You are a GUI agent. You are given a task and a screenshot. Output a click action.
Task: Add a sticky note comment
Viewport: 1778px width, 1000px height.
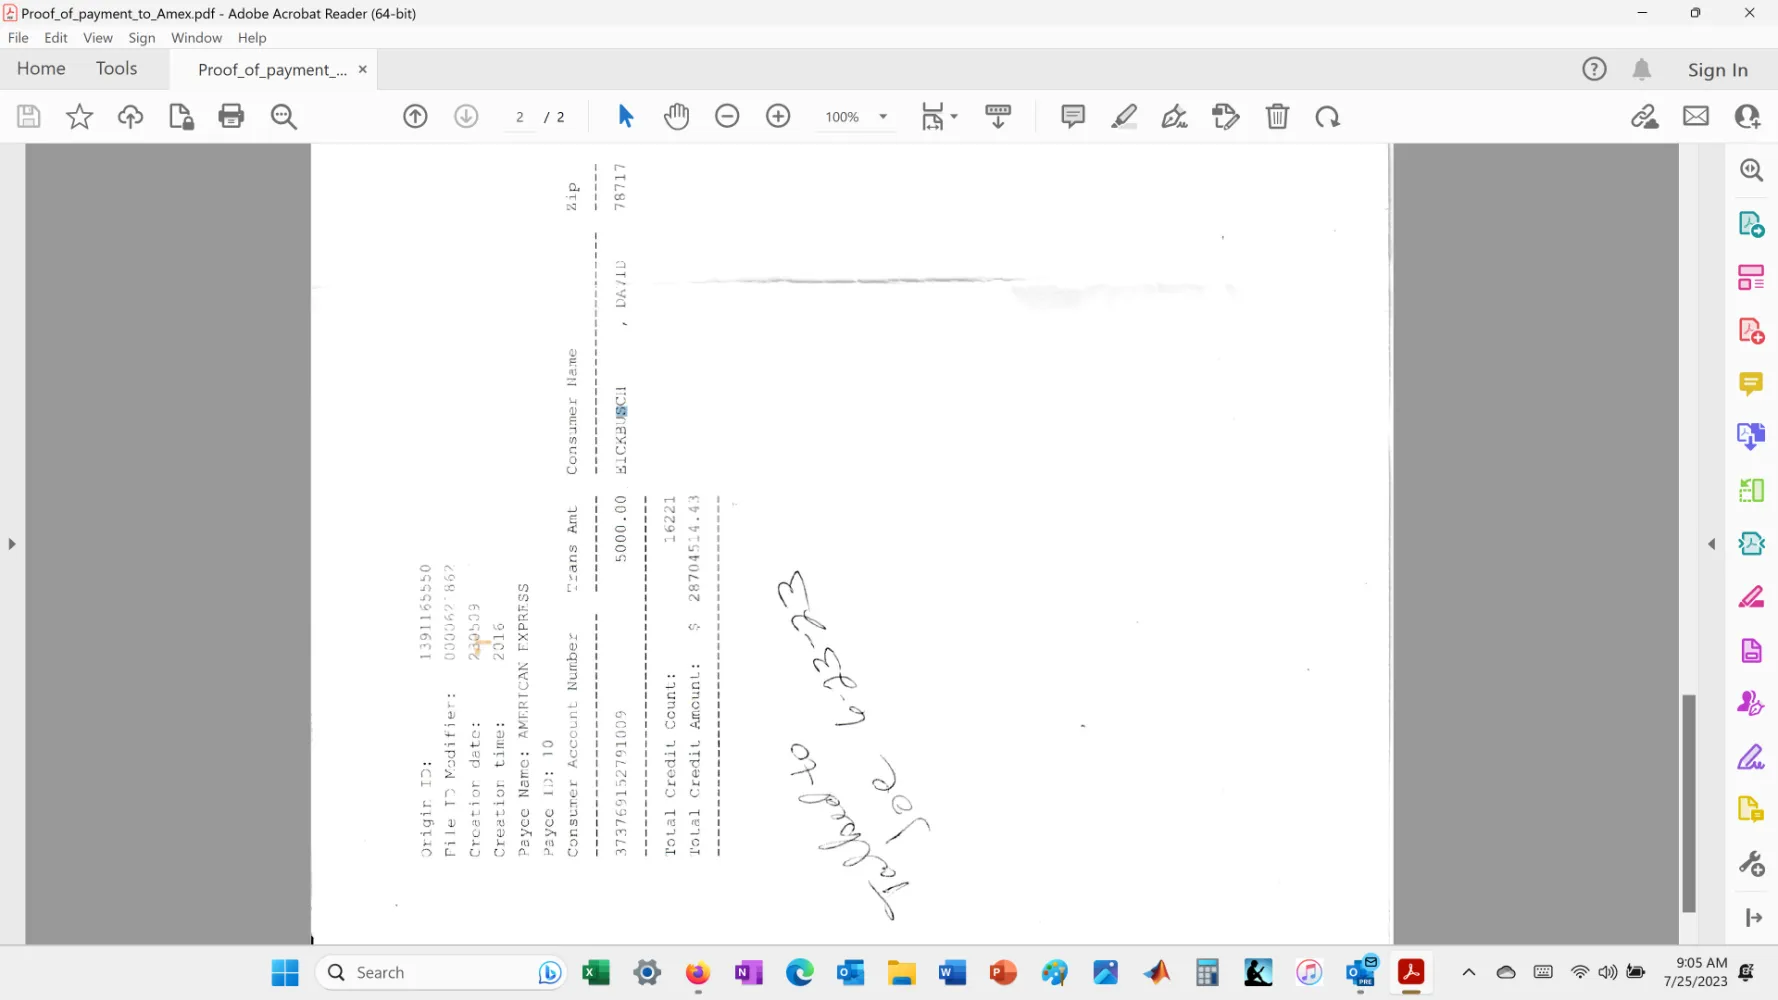pyautogui.click(x=1073, y=117)
